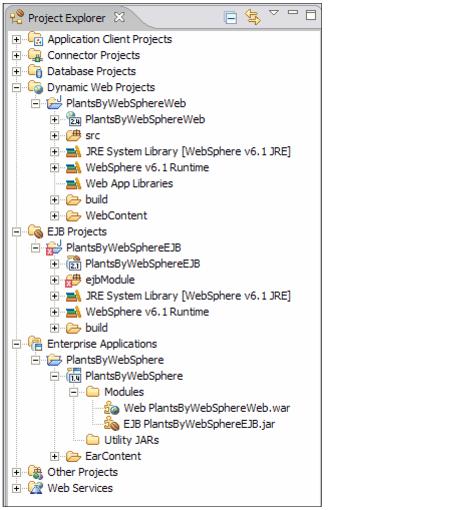
Task: Select the Utility JARs folder
Action: tap(131, 440)
